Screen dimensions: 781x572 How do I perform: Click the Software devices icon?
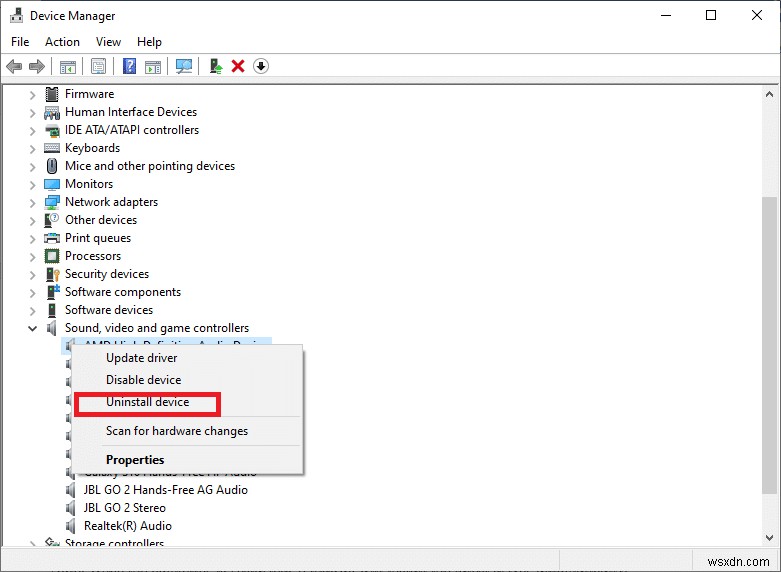point(52,310)
